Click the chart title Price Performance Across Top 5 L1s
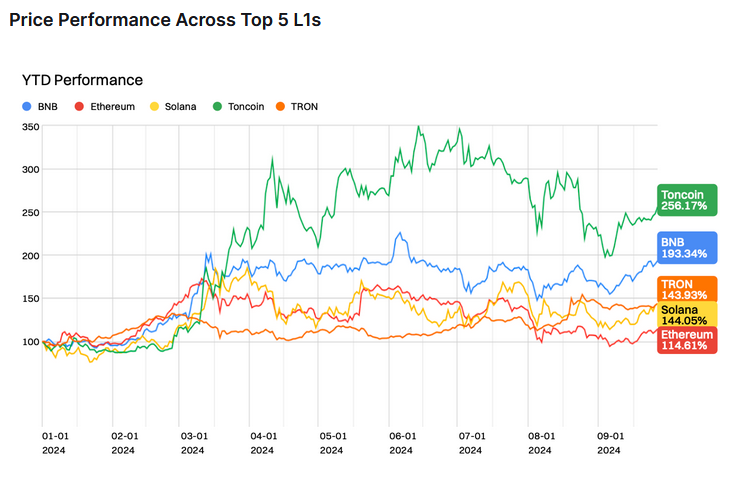 165,20
